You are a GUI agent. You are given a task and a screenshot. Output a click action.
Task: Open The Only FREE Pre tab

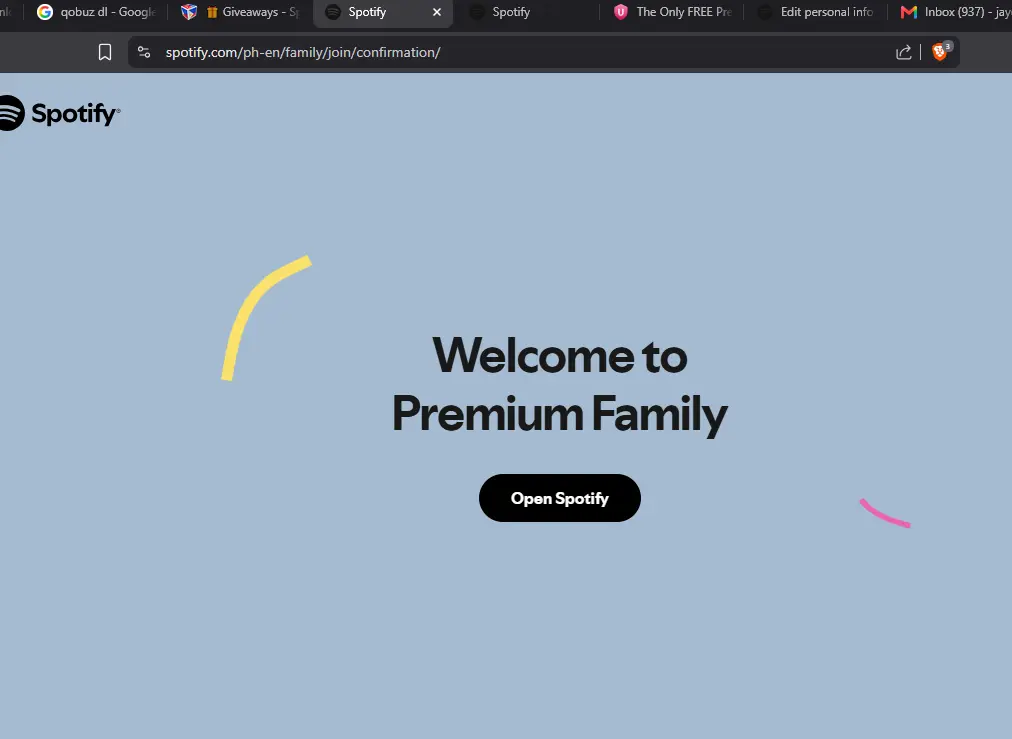tap(673, 12)
